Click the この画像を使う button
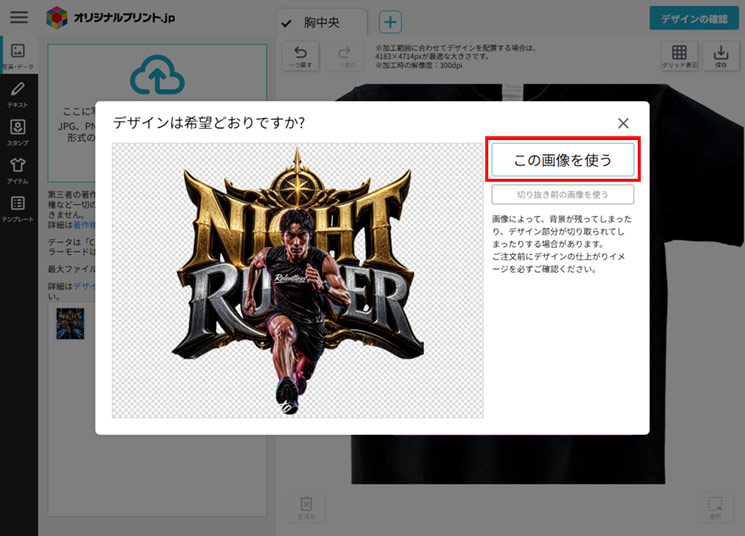This screenshot has width=745, height=536. point(563,160)
